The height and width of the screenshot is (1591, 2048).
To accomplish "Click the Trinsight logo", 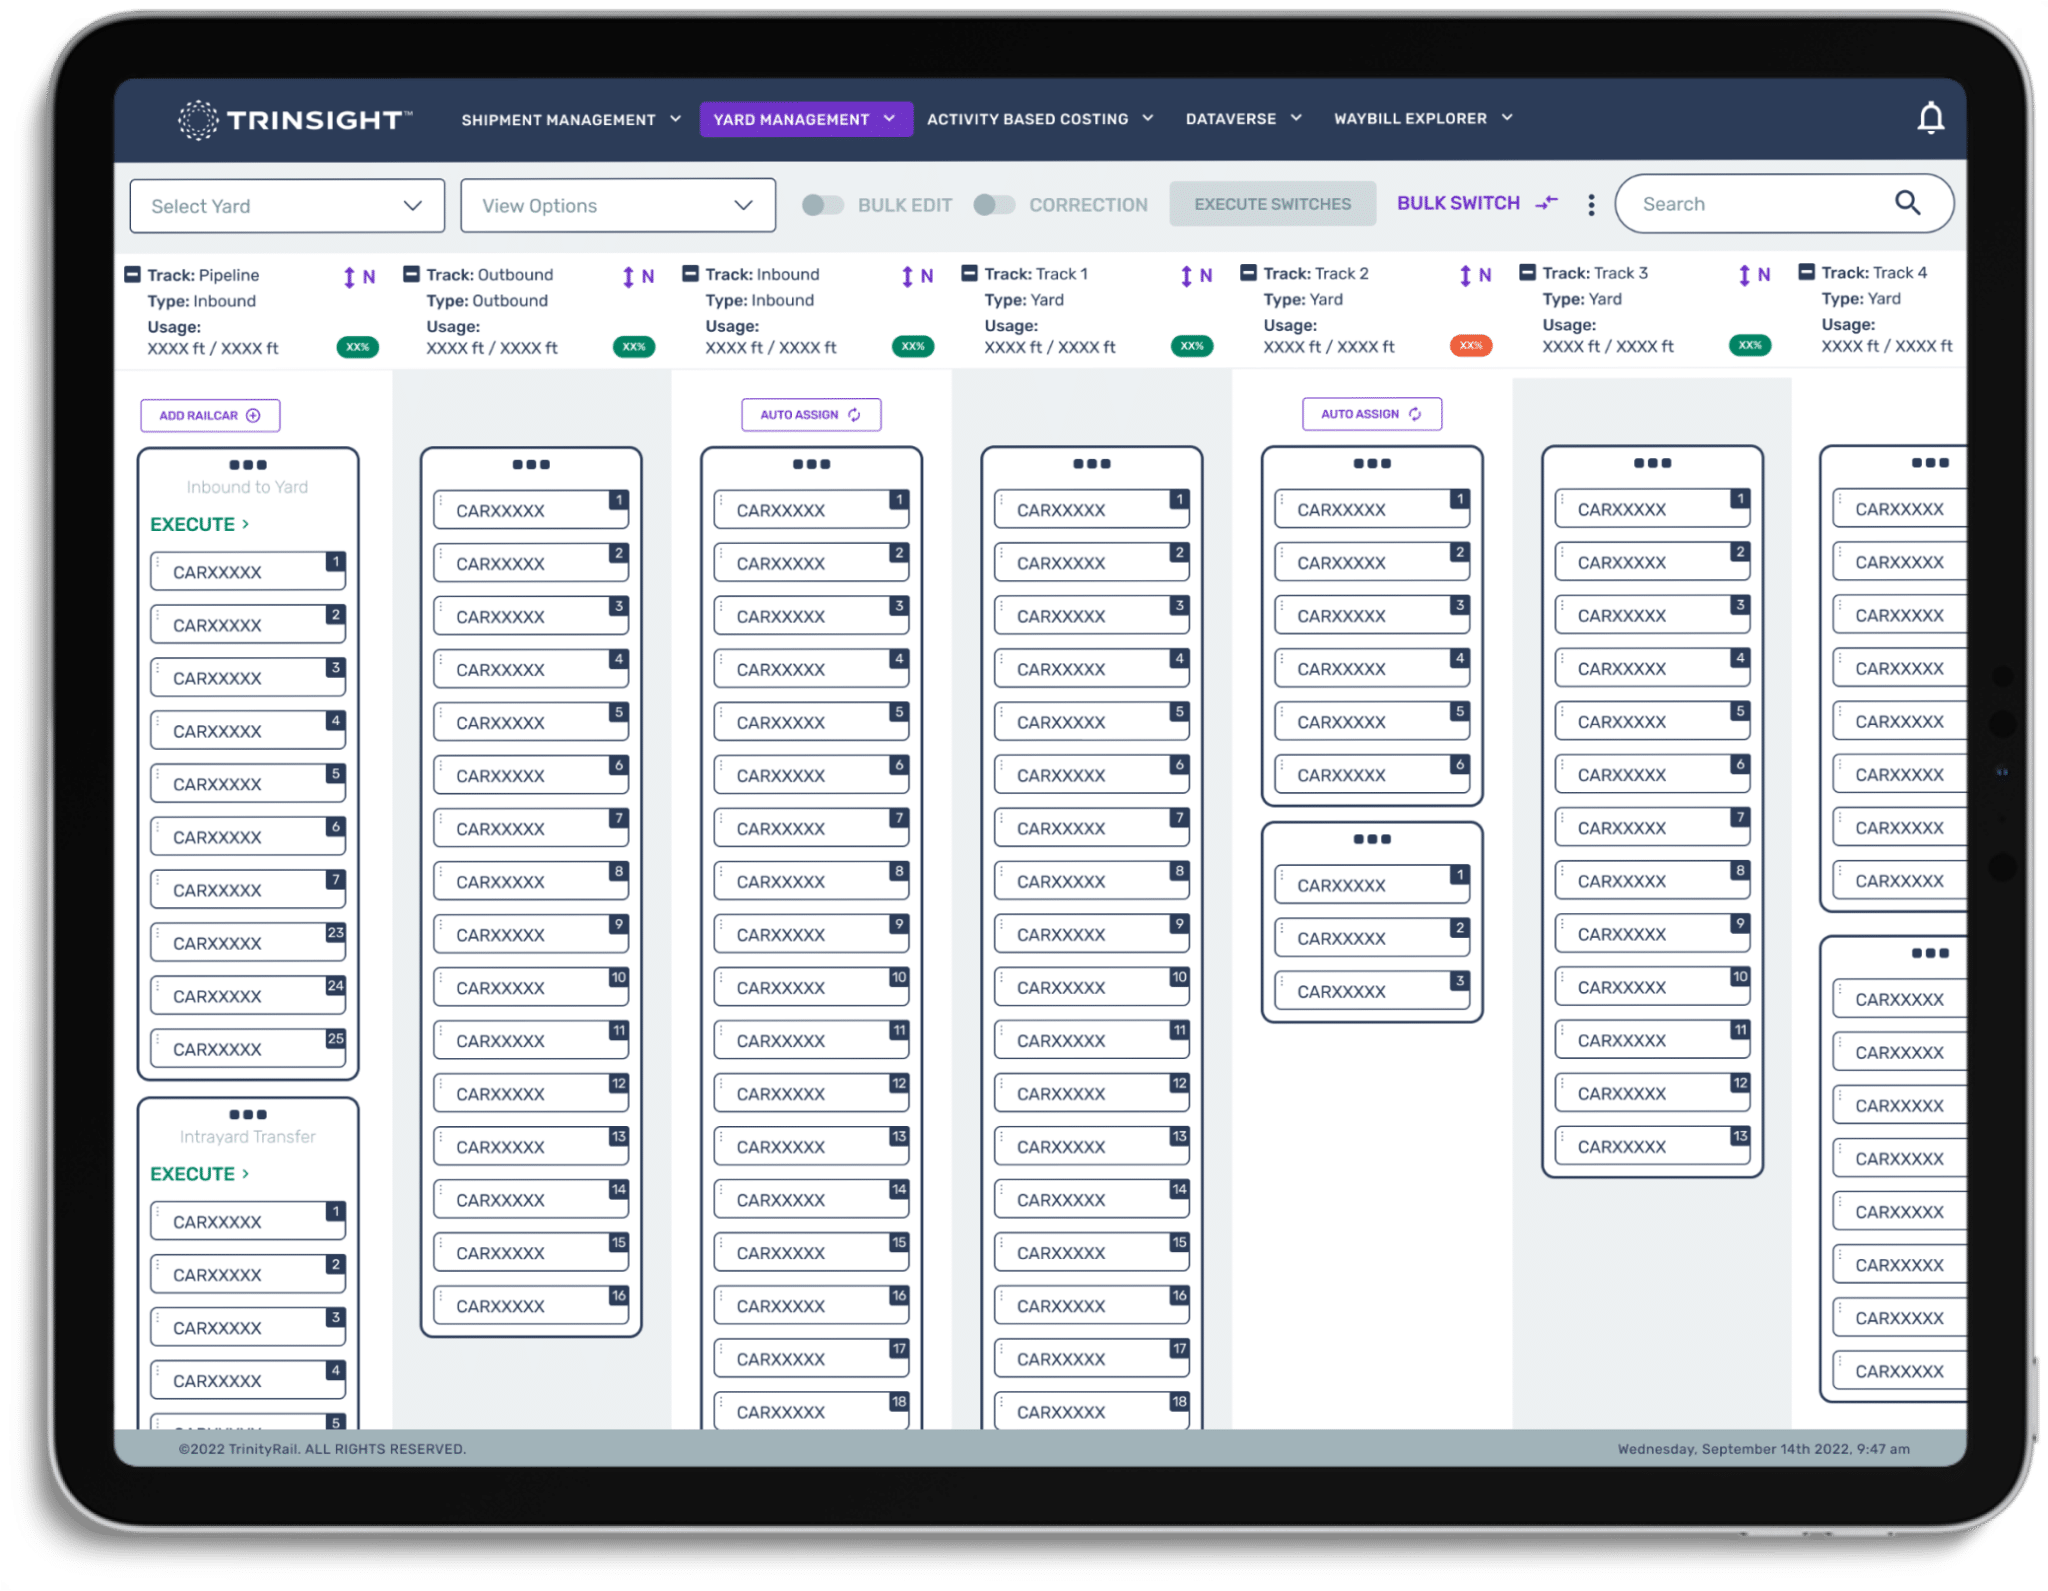I will pyautogui.click(x=295, y=120).
